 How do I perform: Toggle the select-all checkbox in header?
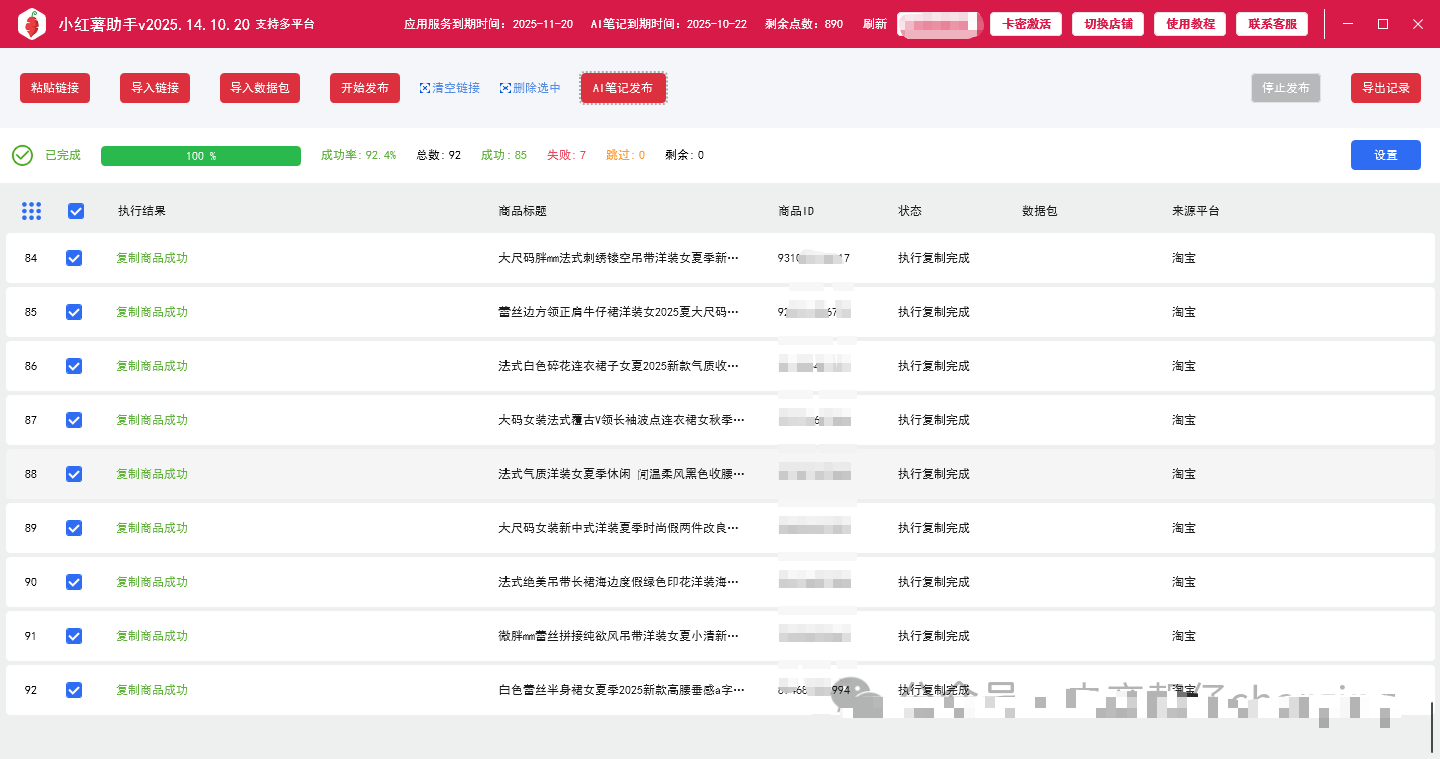click(x=76, y=211)
